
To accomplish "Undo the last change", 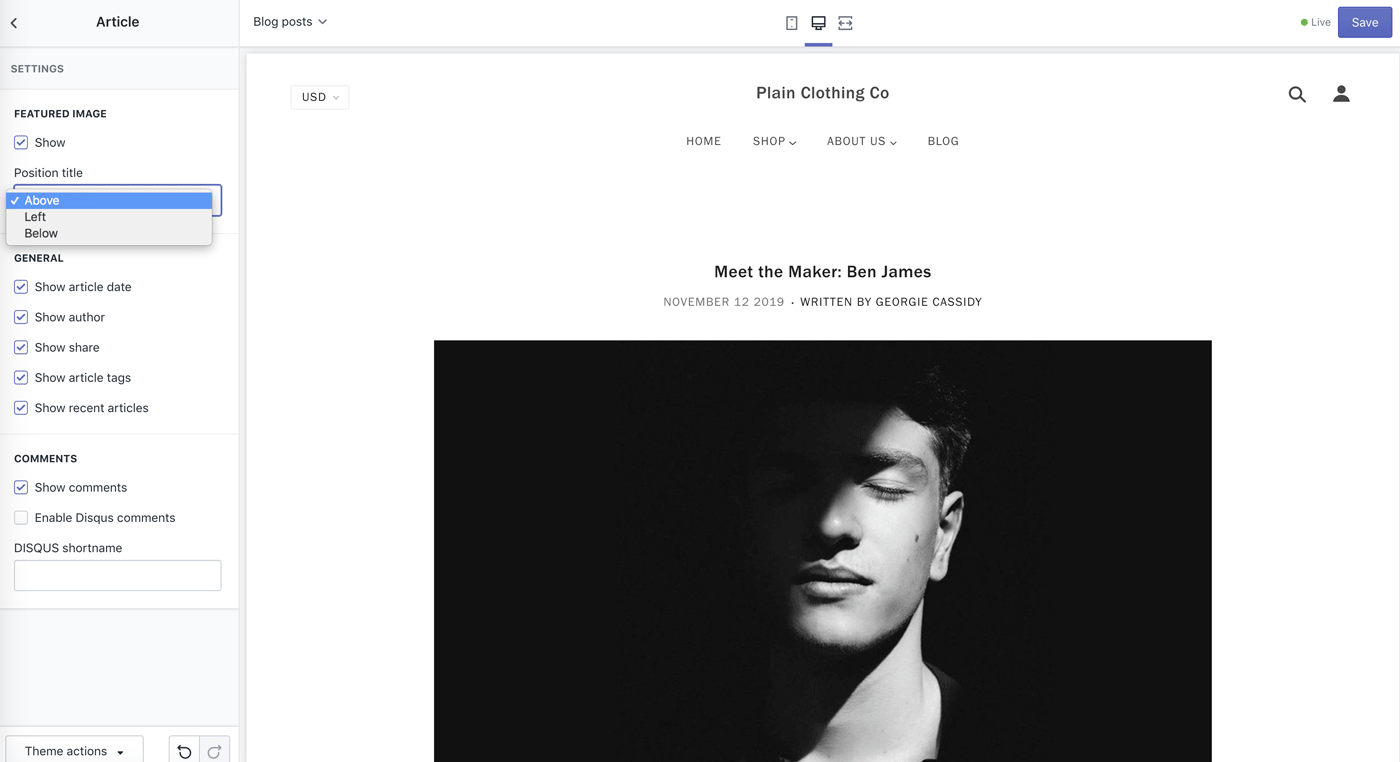I will pos(184,752).
